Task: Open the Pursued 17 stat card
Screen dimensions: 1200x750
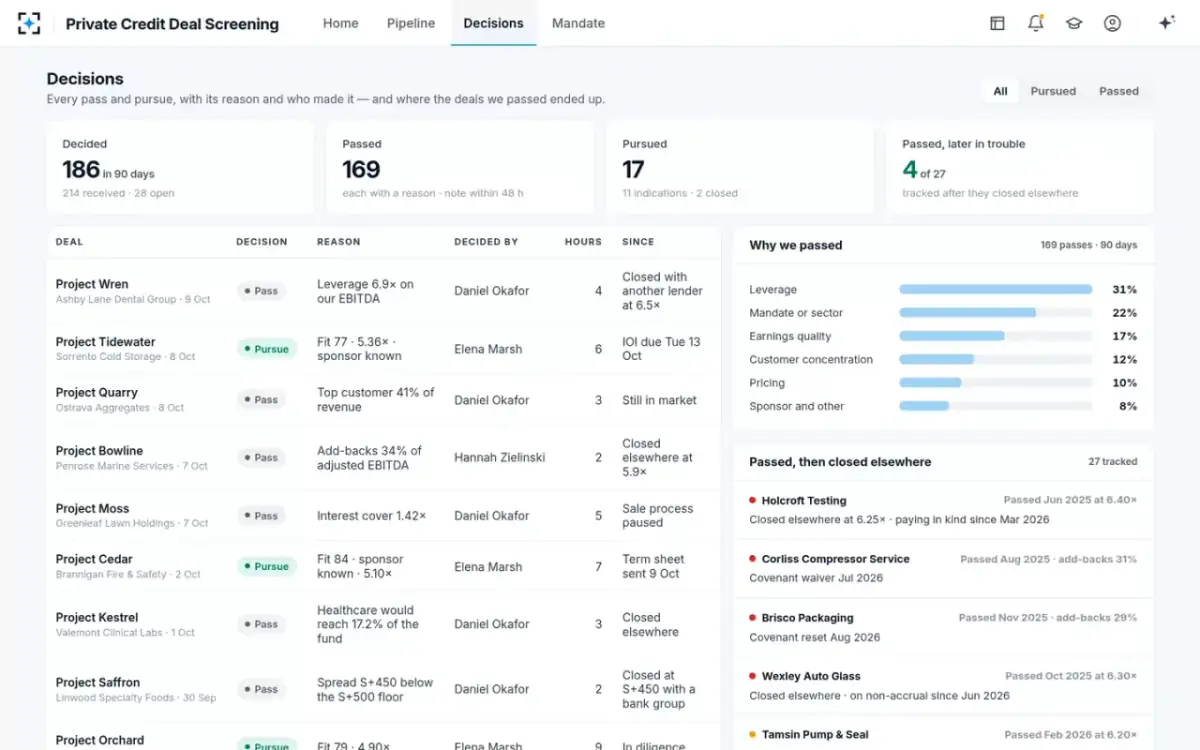Action: pyautogui.click(x=740, y=168)
